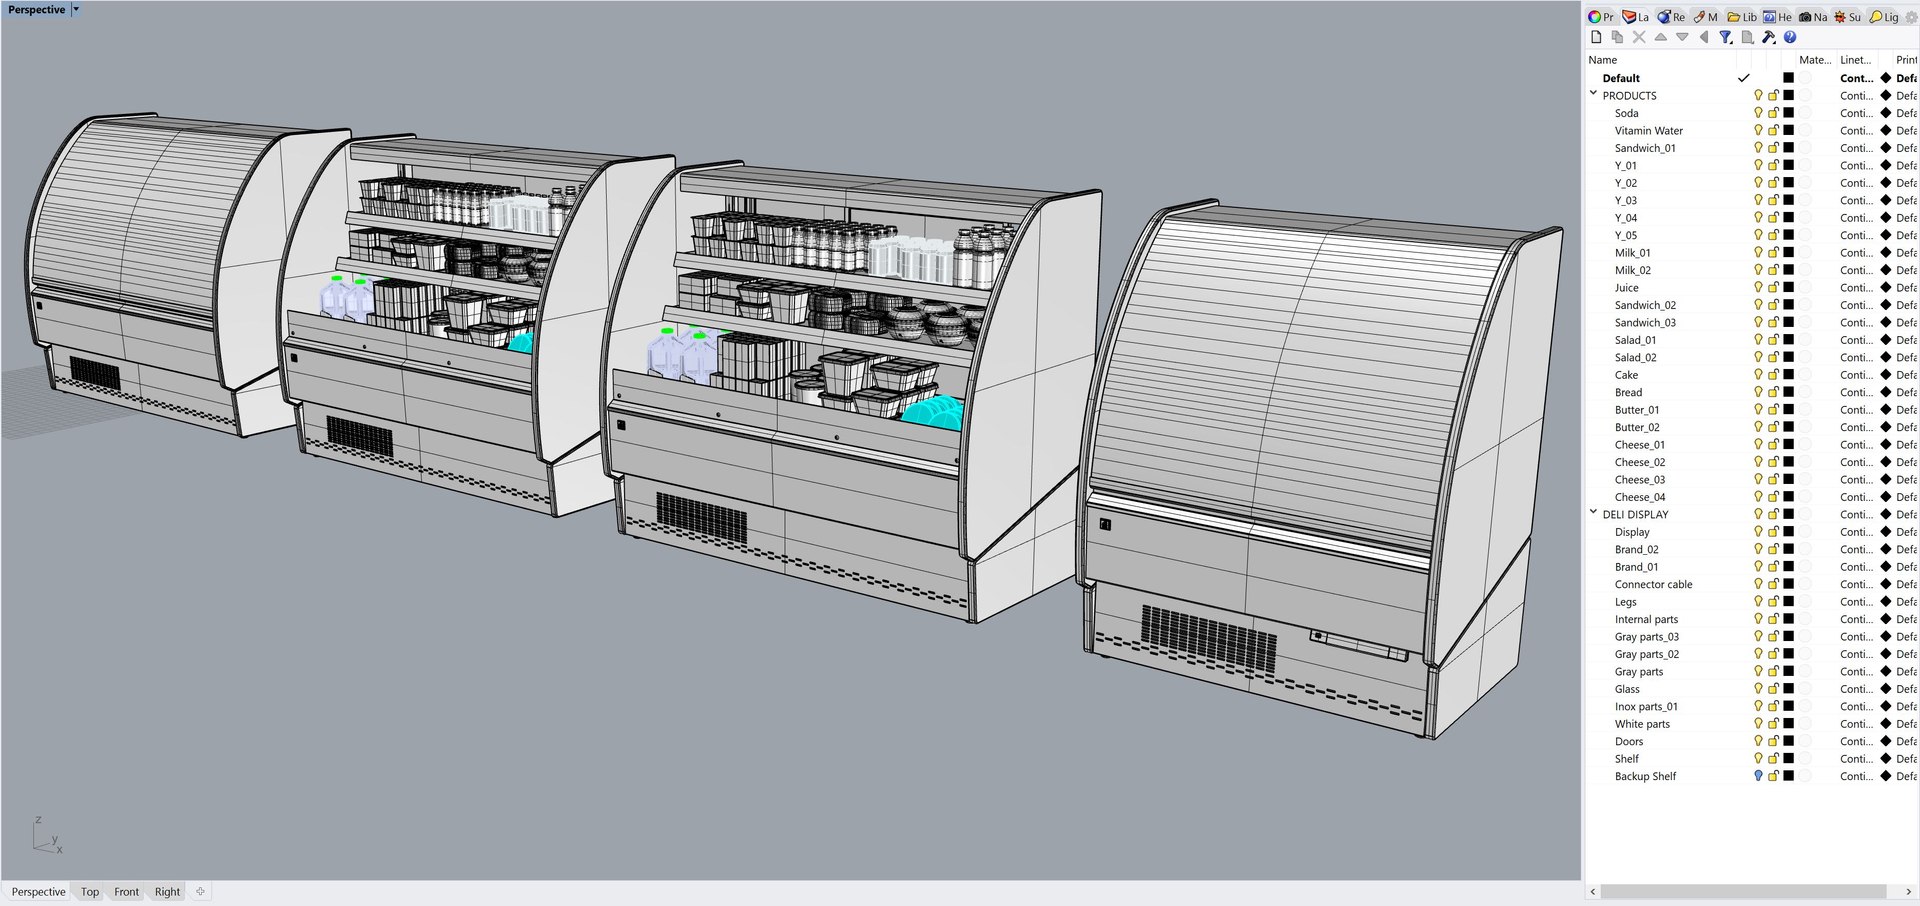Open the layer Tools hammer icon

tap(1768, 37)
